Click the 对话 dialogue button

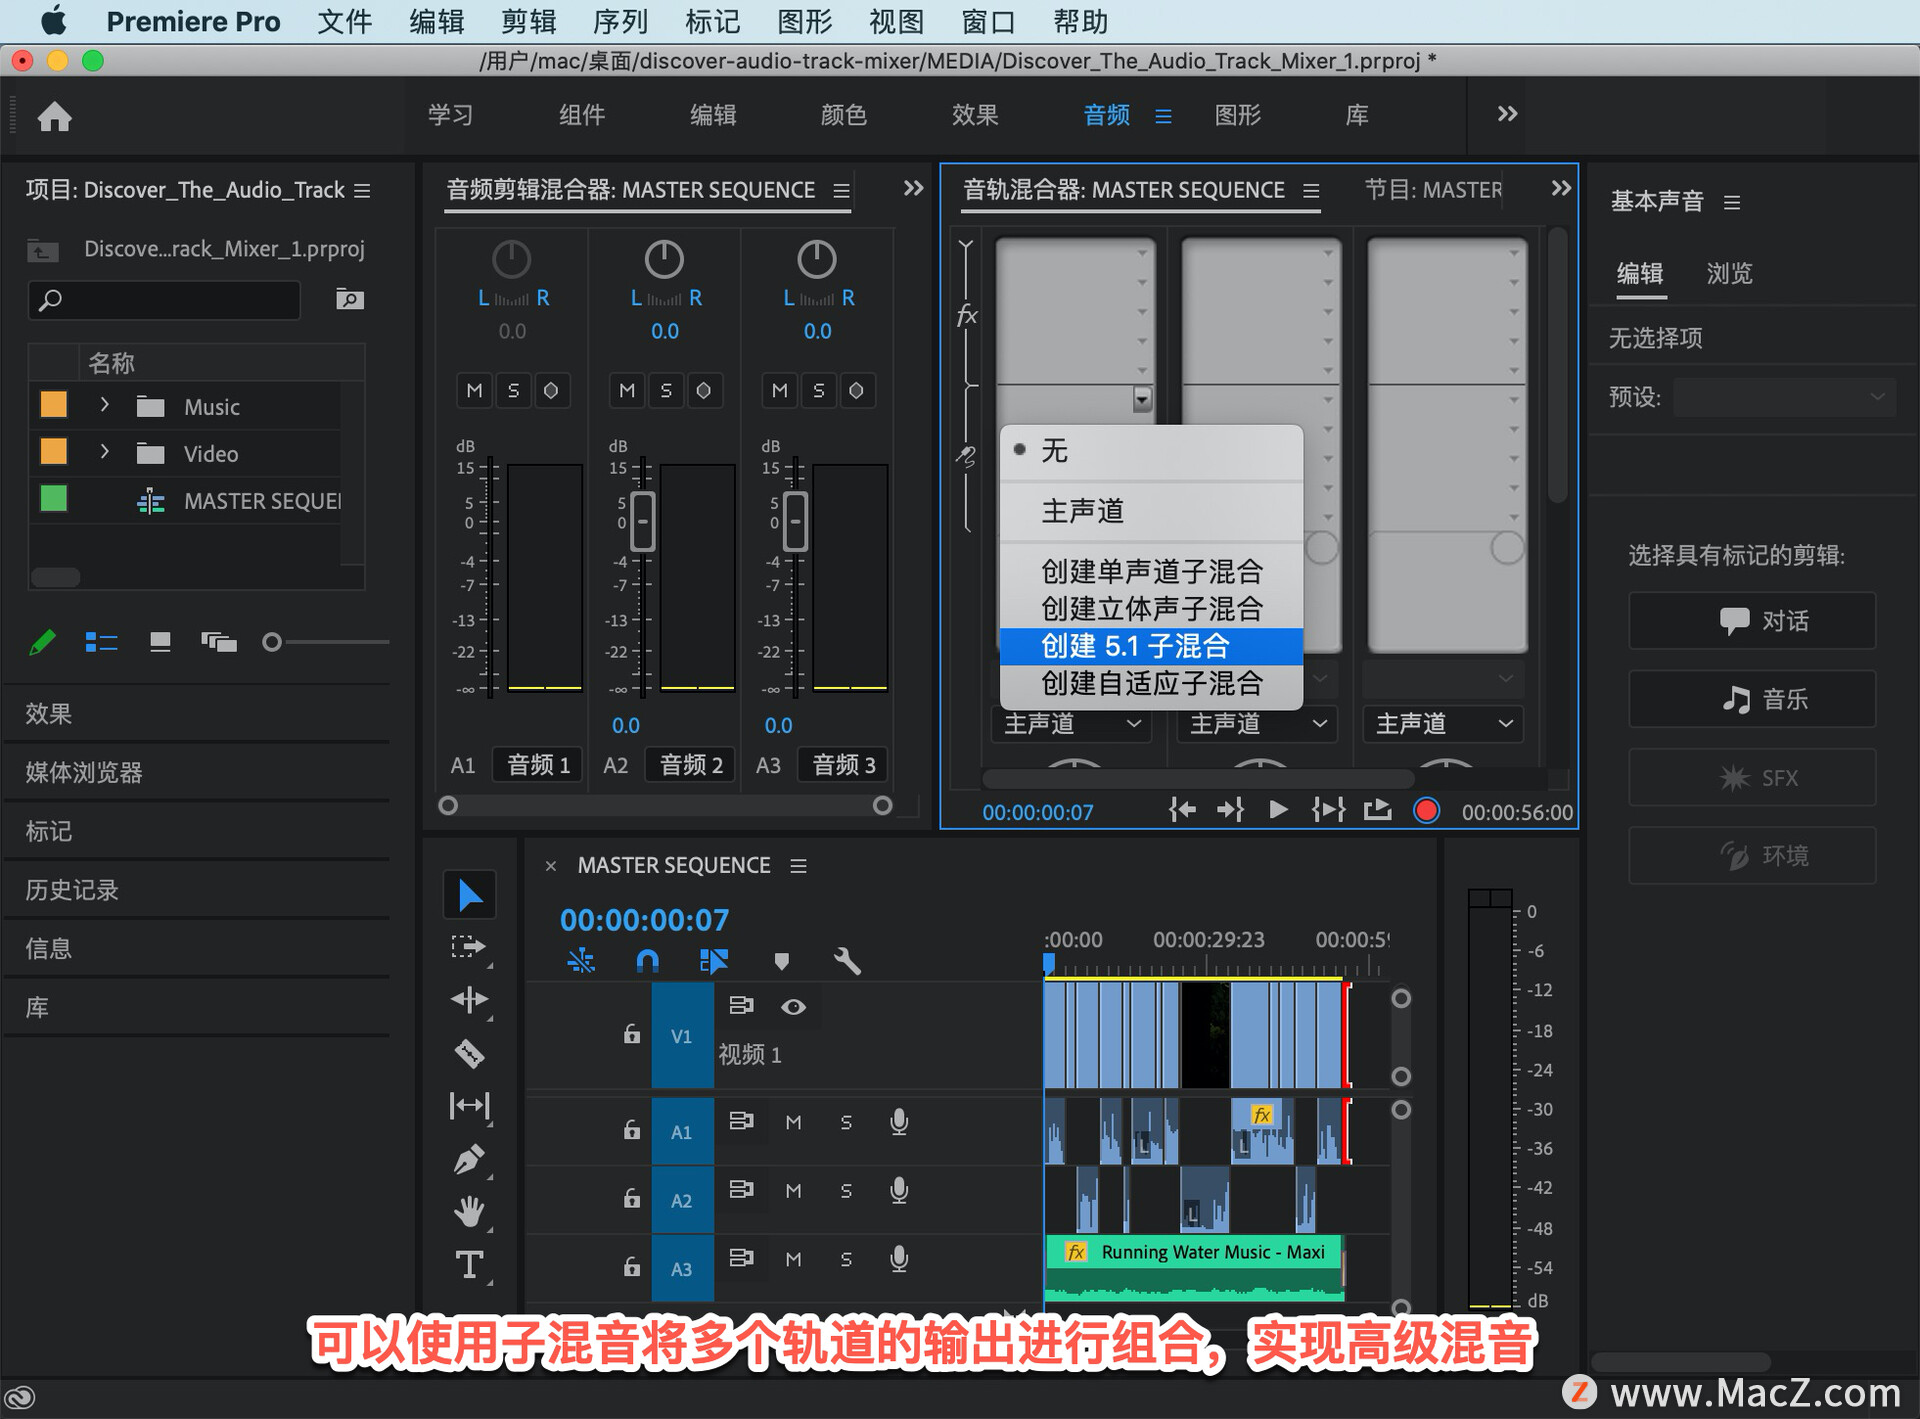1752,621
